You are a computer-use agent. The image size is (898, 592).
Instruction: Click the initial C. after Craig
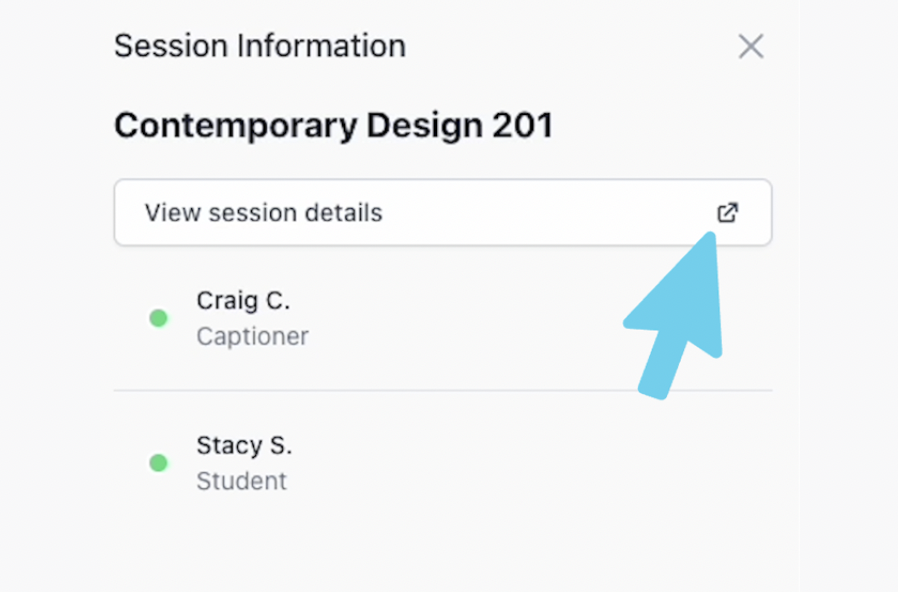(x=277, y=301)
